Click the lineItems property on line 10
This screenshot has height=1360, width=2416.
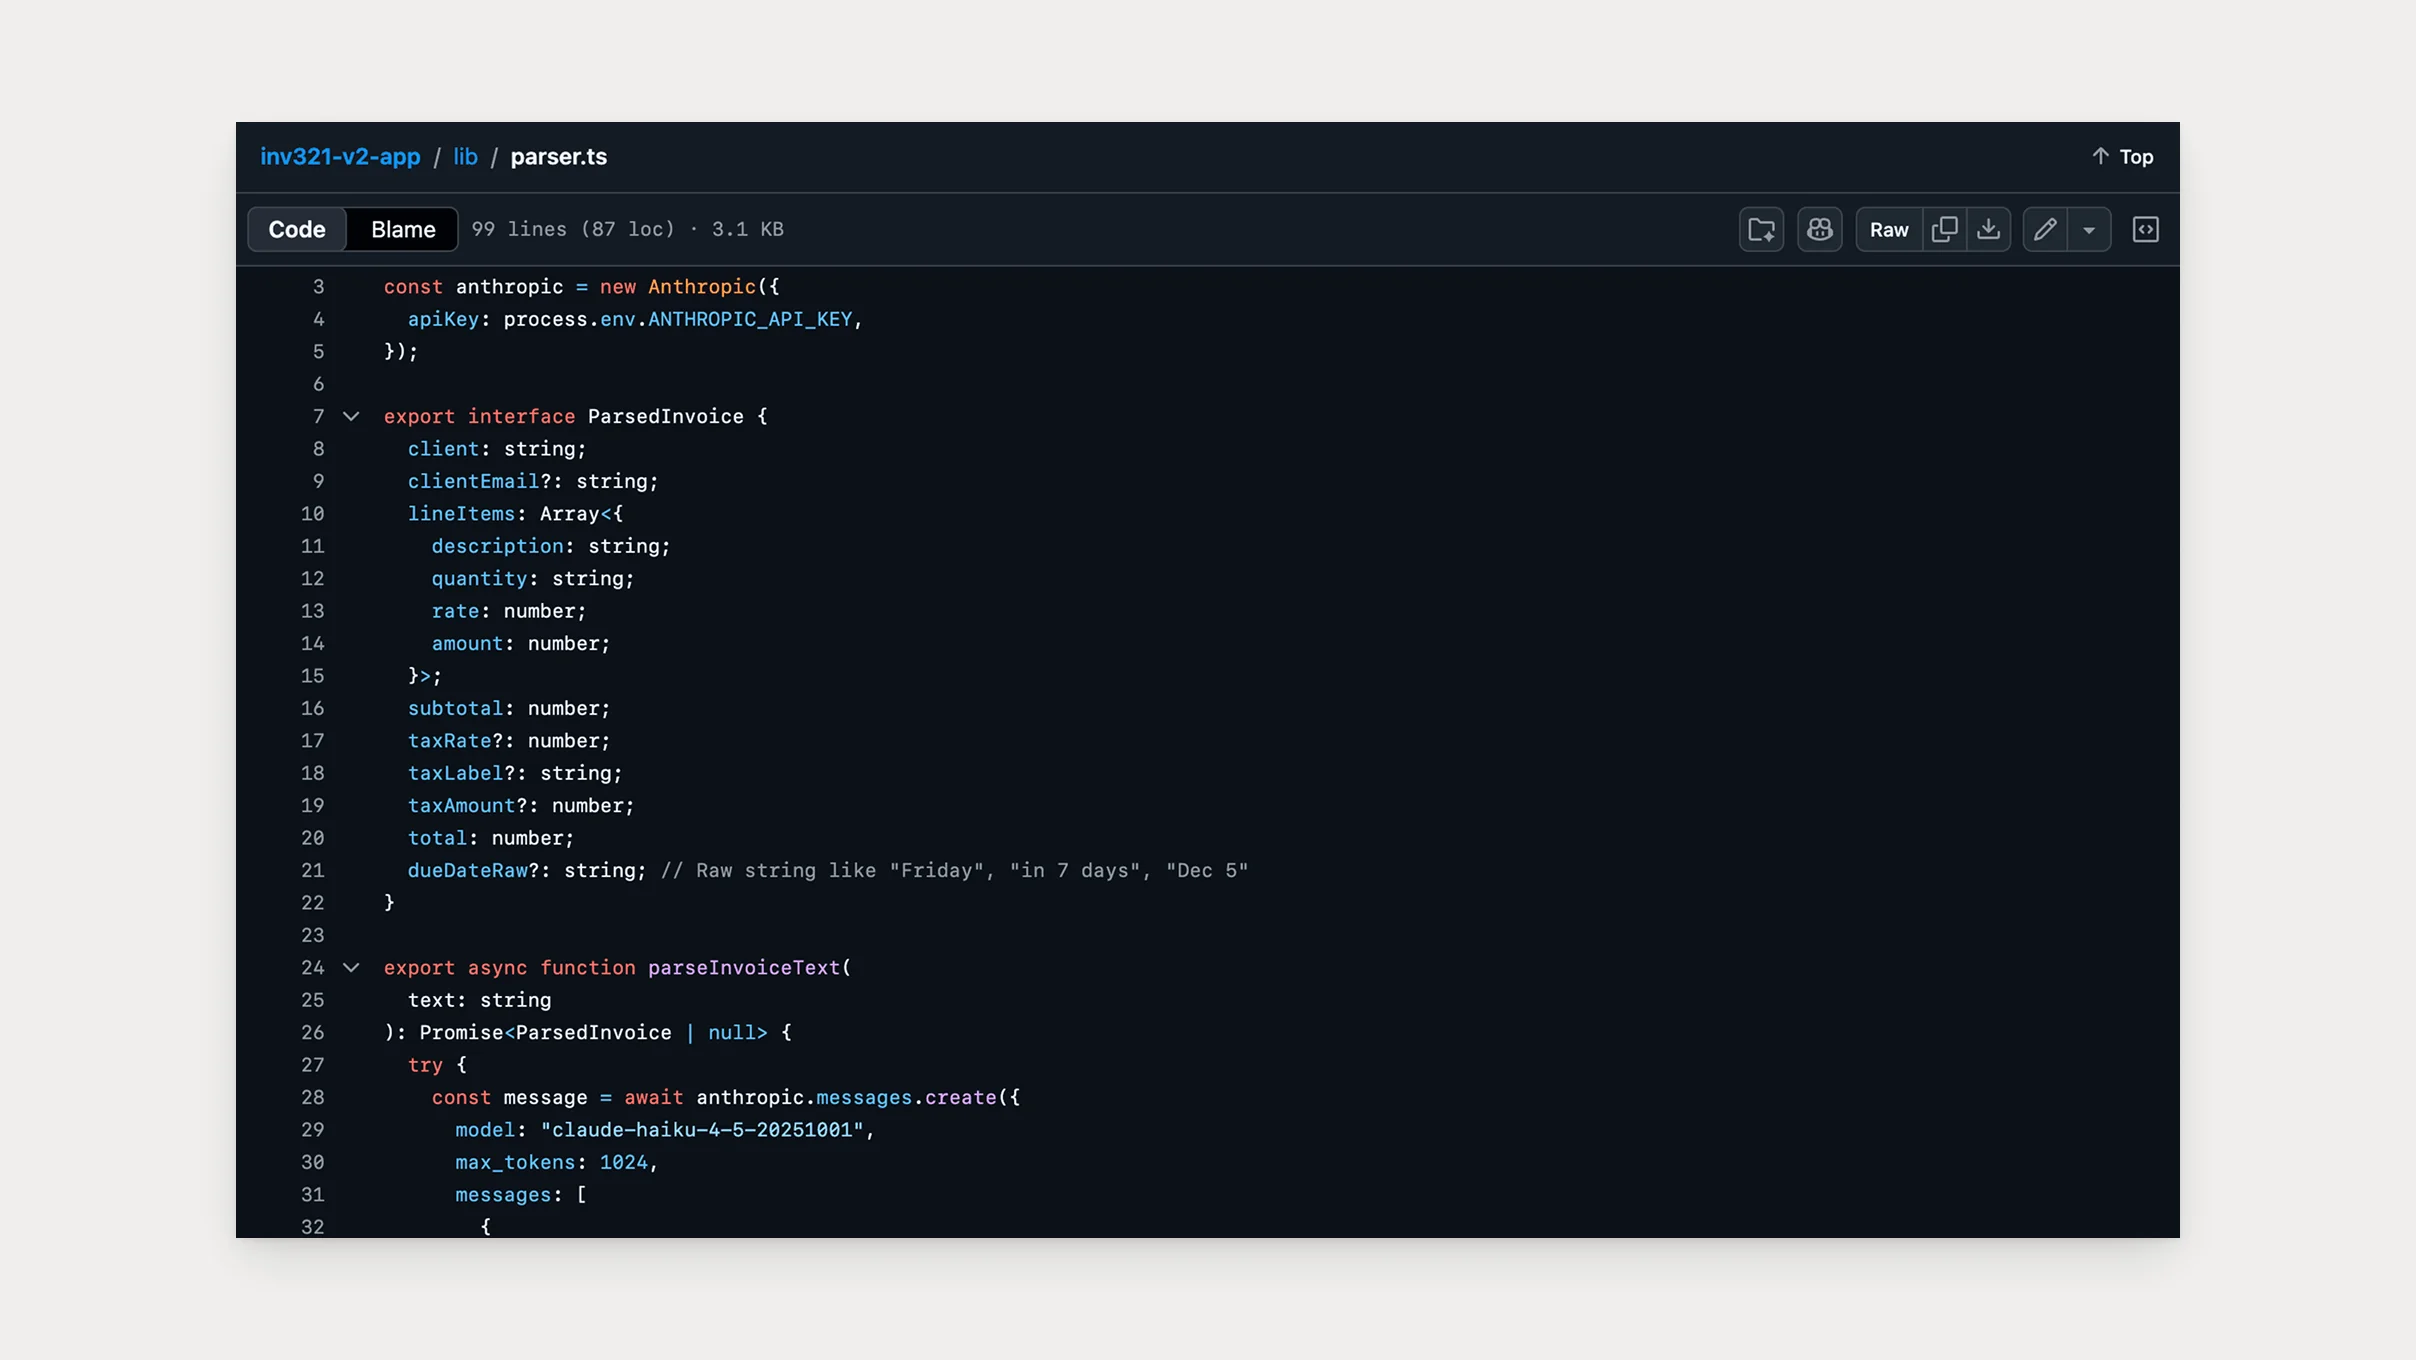(x=461, y=513)
